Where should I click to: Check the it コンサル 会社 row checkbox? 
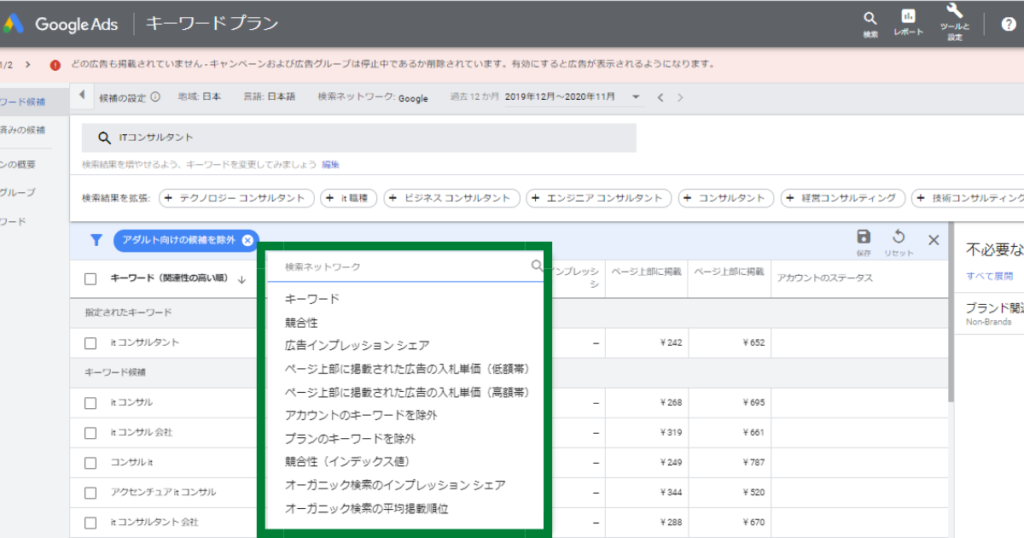tap(91, 434)
